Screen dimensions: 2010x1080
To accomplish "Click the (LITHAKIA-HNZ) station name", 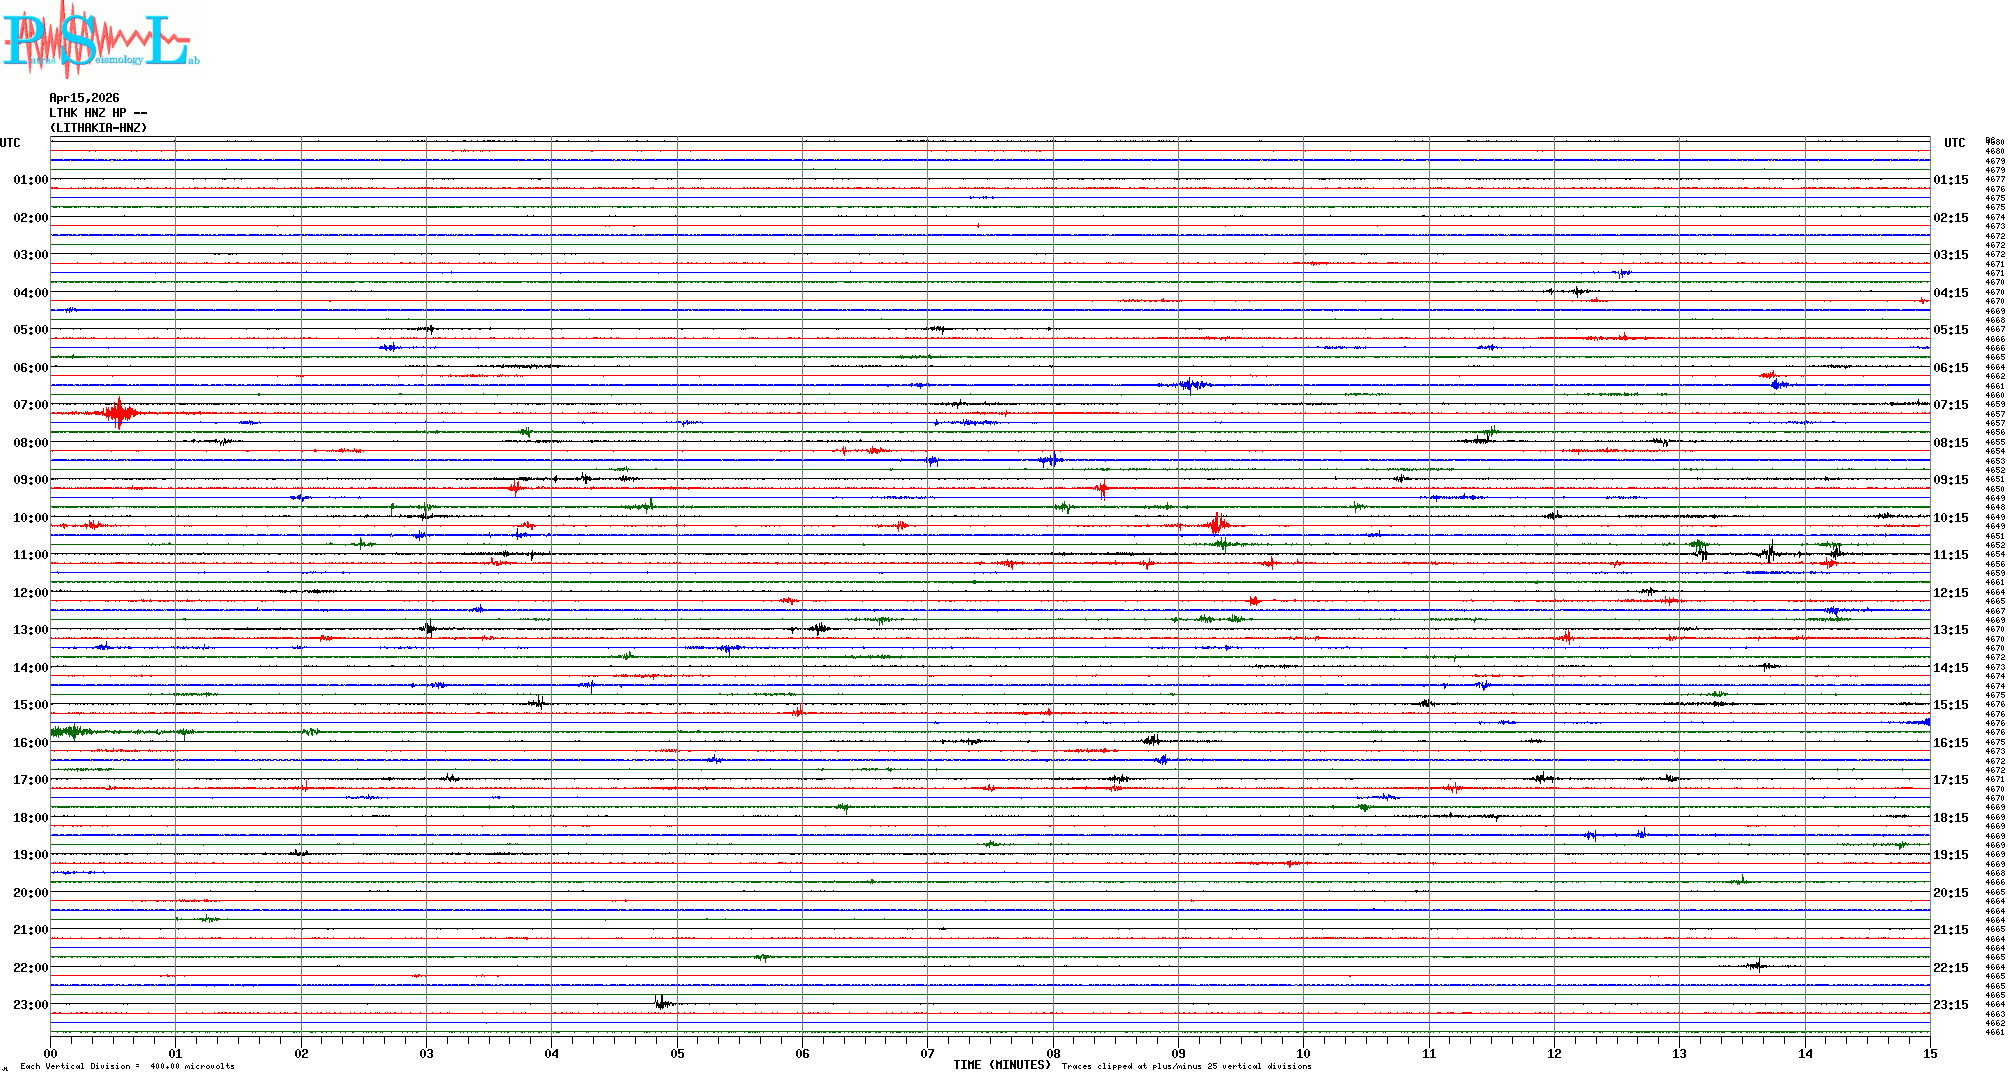I will [x=98, y=128].
